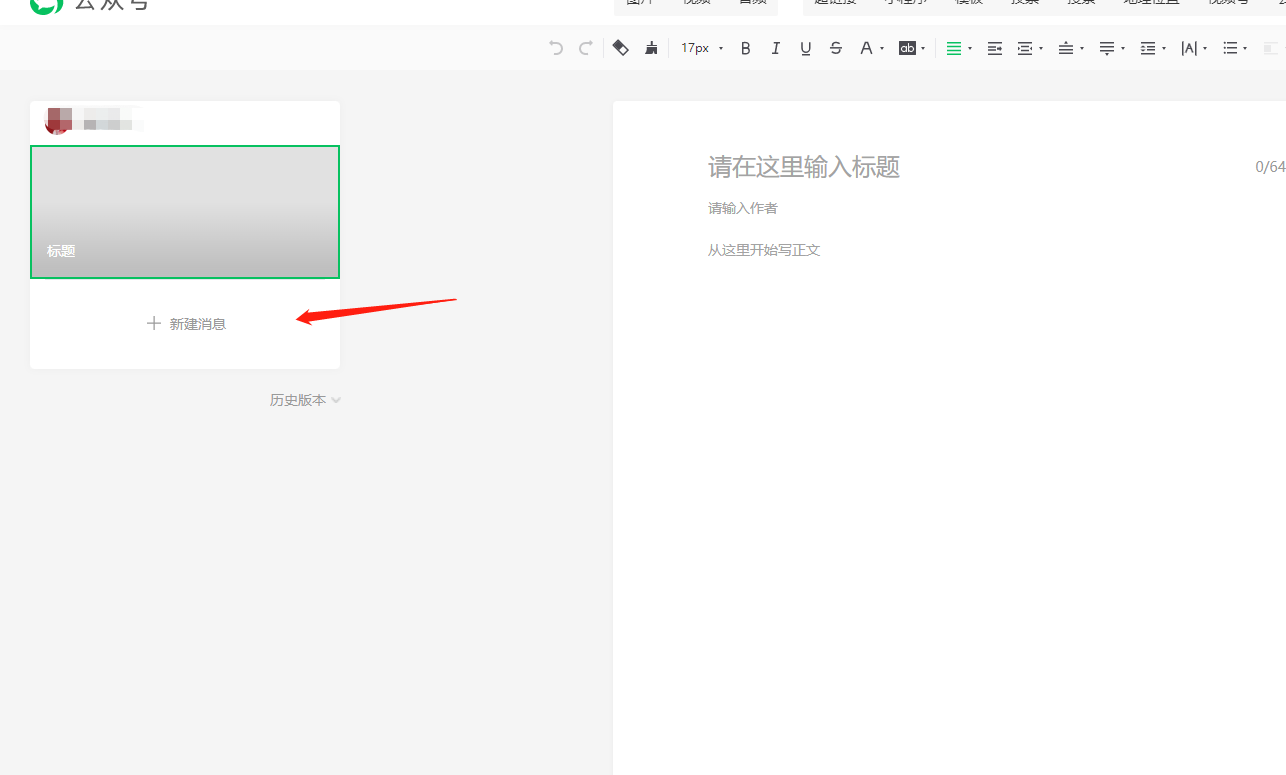
Task: Select the 标题 article cover thumbnail
Action: point(185,212)
